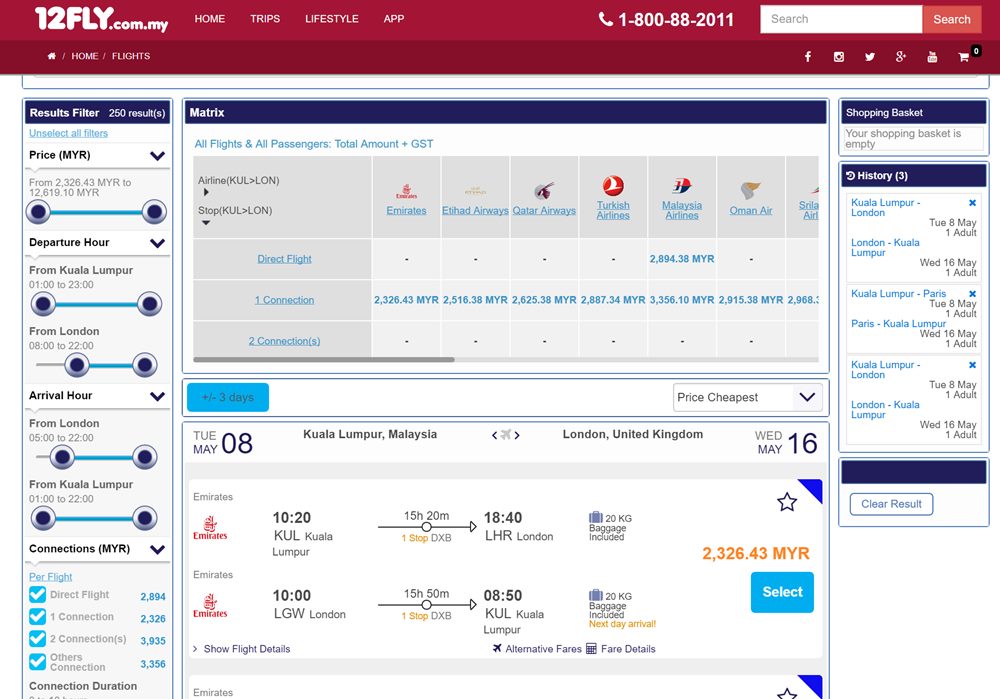Image resolution: width=1000 pixels, height=699 pixels.
Task: Select 2,326.43 MYR Emirates matrix fare
Action: click(406, 300)
